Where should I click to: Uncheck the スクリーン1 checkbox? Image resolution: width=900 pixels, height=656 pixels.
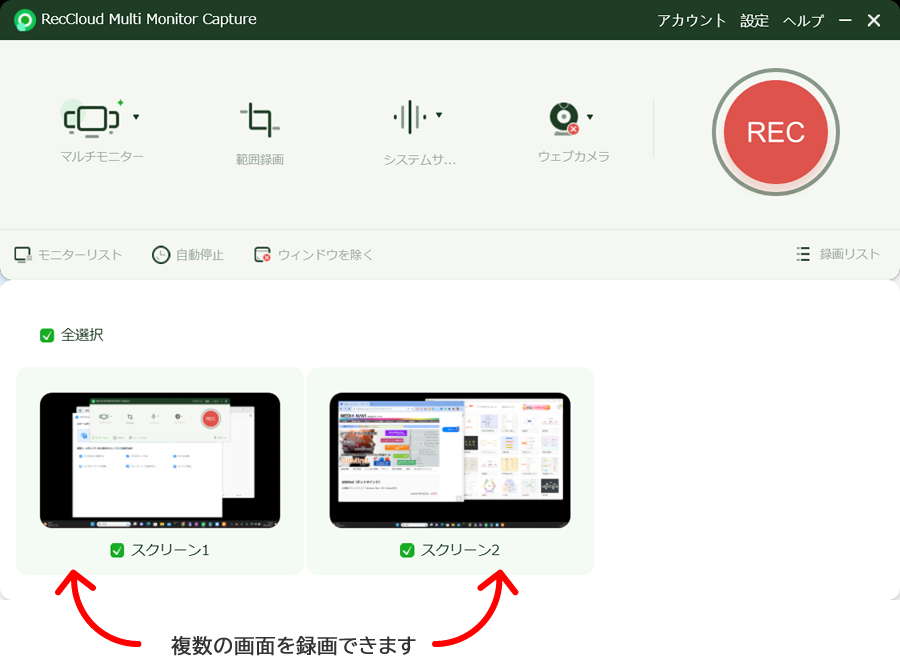pyautogui.click(x=117, y=550)
